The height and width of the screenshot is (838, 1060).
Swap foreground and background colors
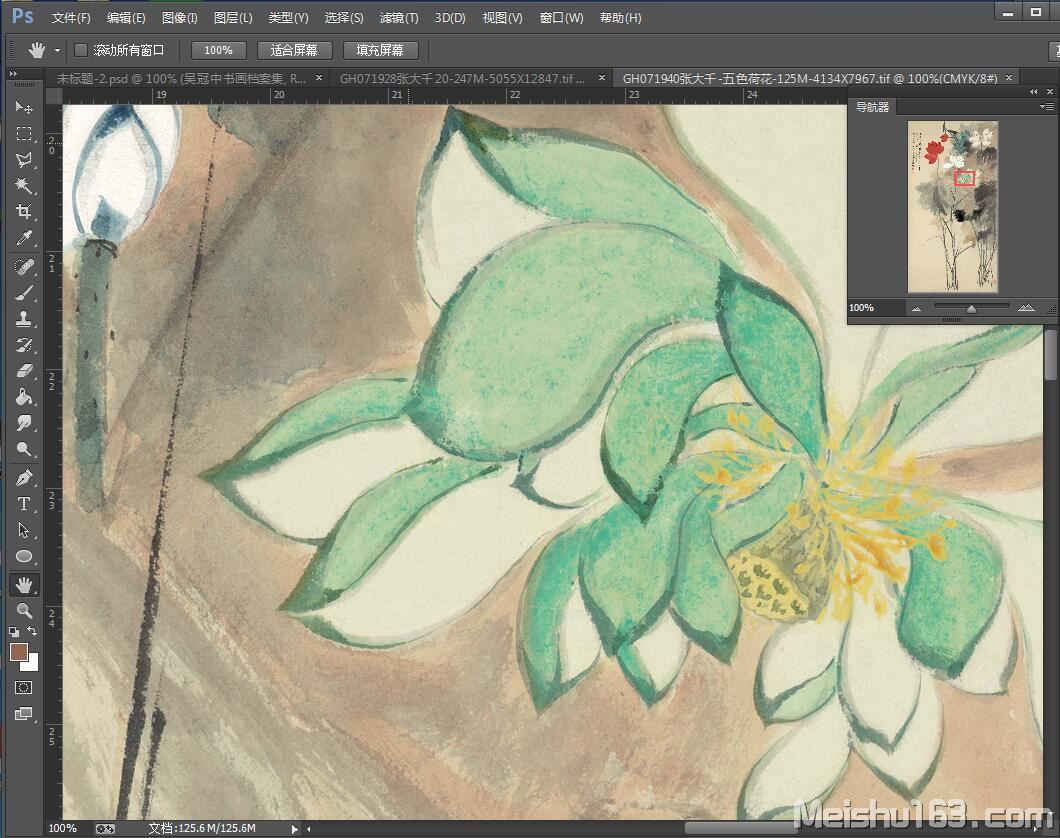pyautogui.click(x=32, y=631)
